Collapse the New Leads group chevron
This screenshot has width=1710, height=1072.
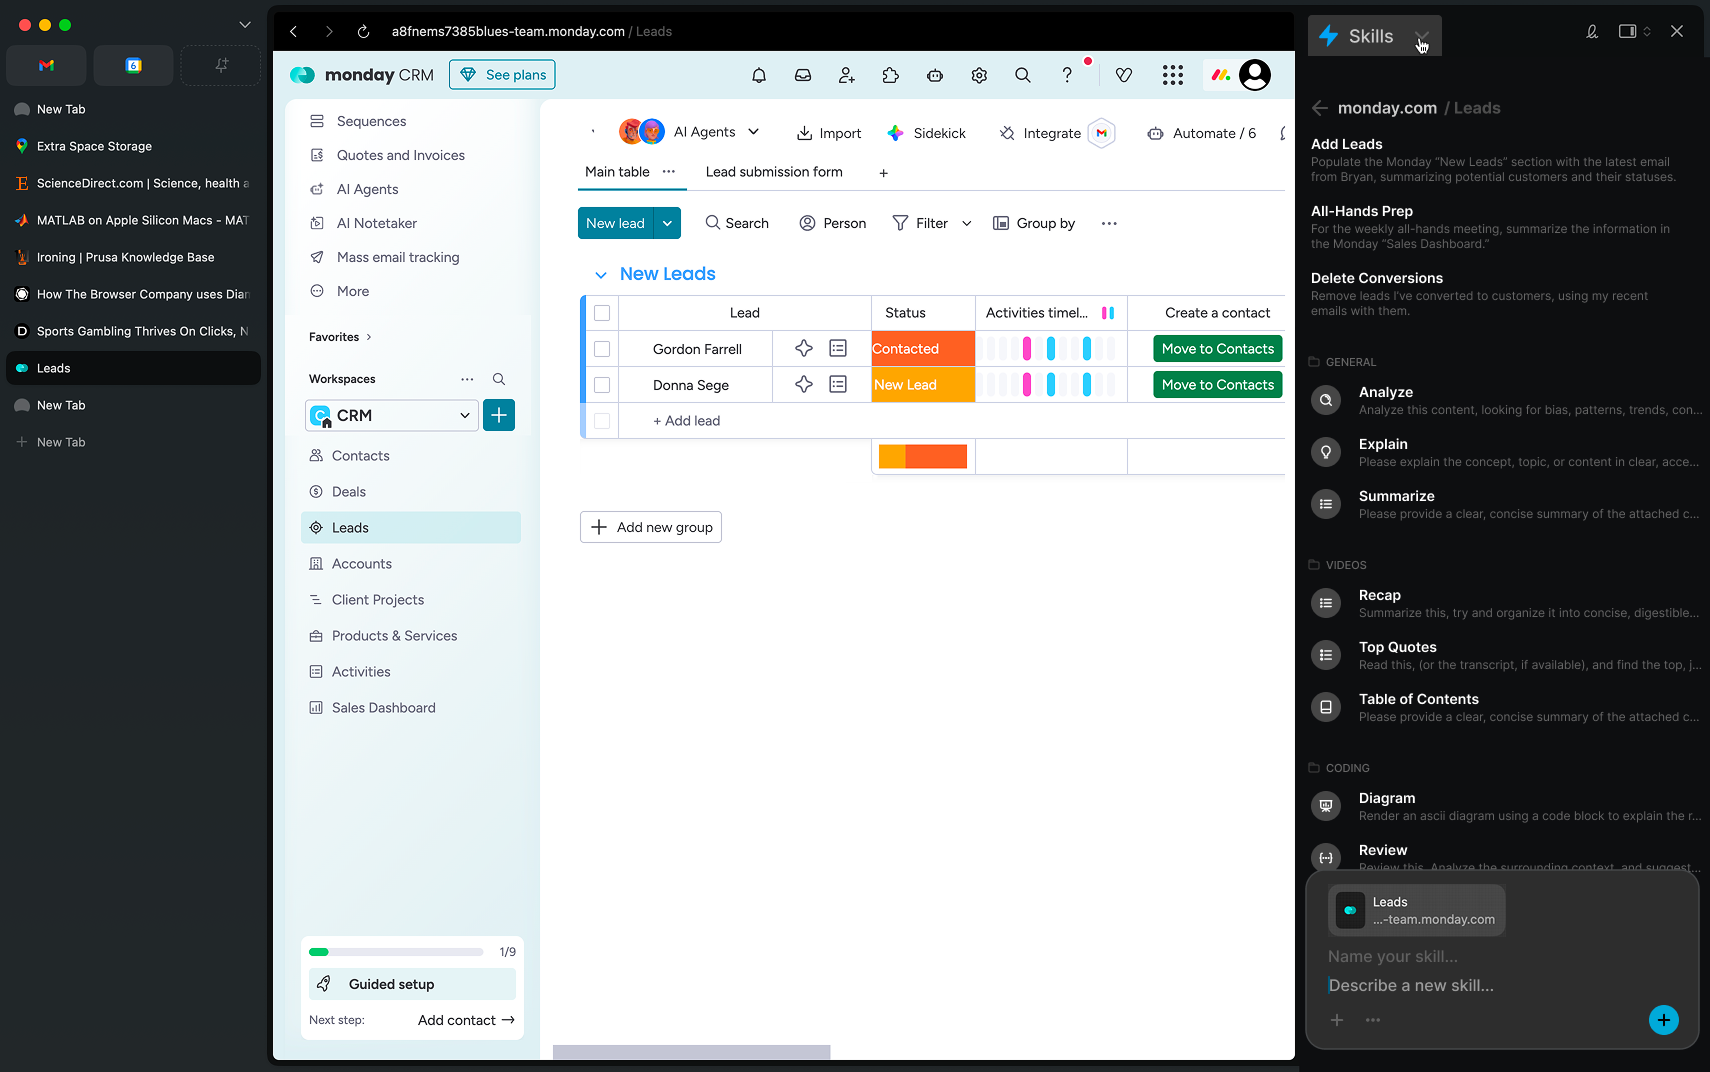coord(601,275)
